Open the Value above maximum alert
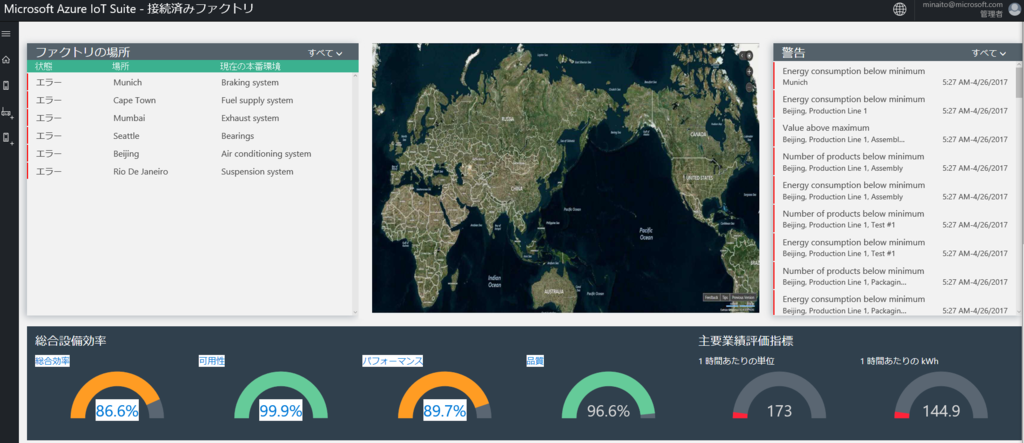 point(894,133)
